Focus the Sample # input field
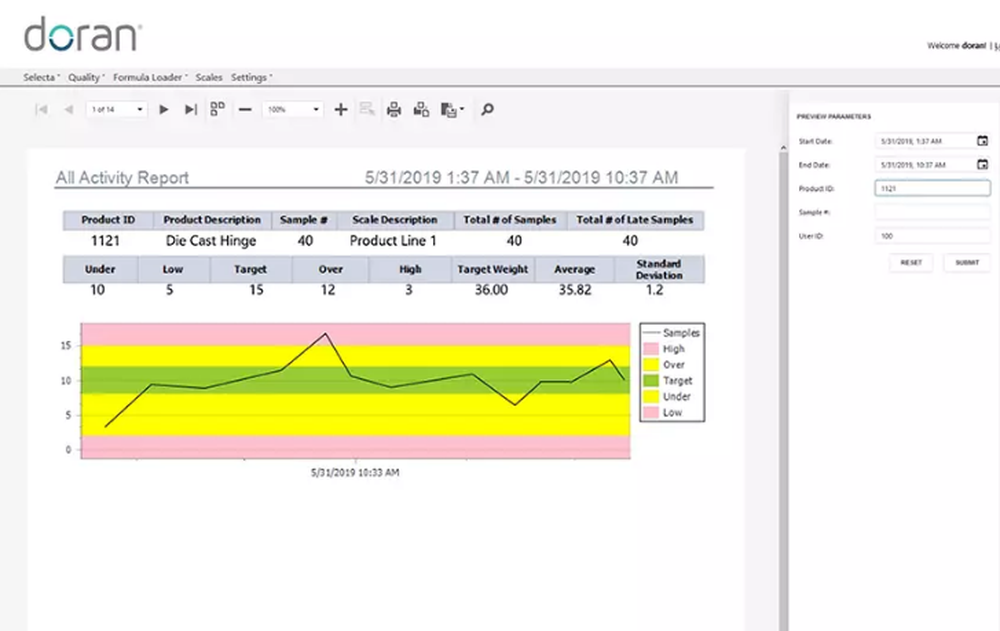 [932, 212]
